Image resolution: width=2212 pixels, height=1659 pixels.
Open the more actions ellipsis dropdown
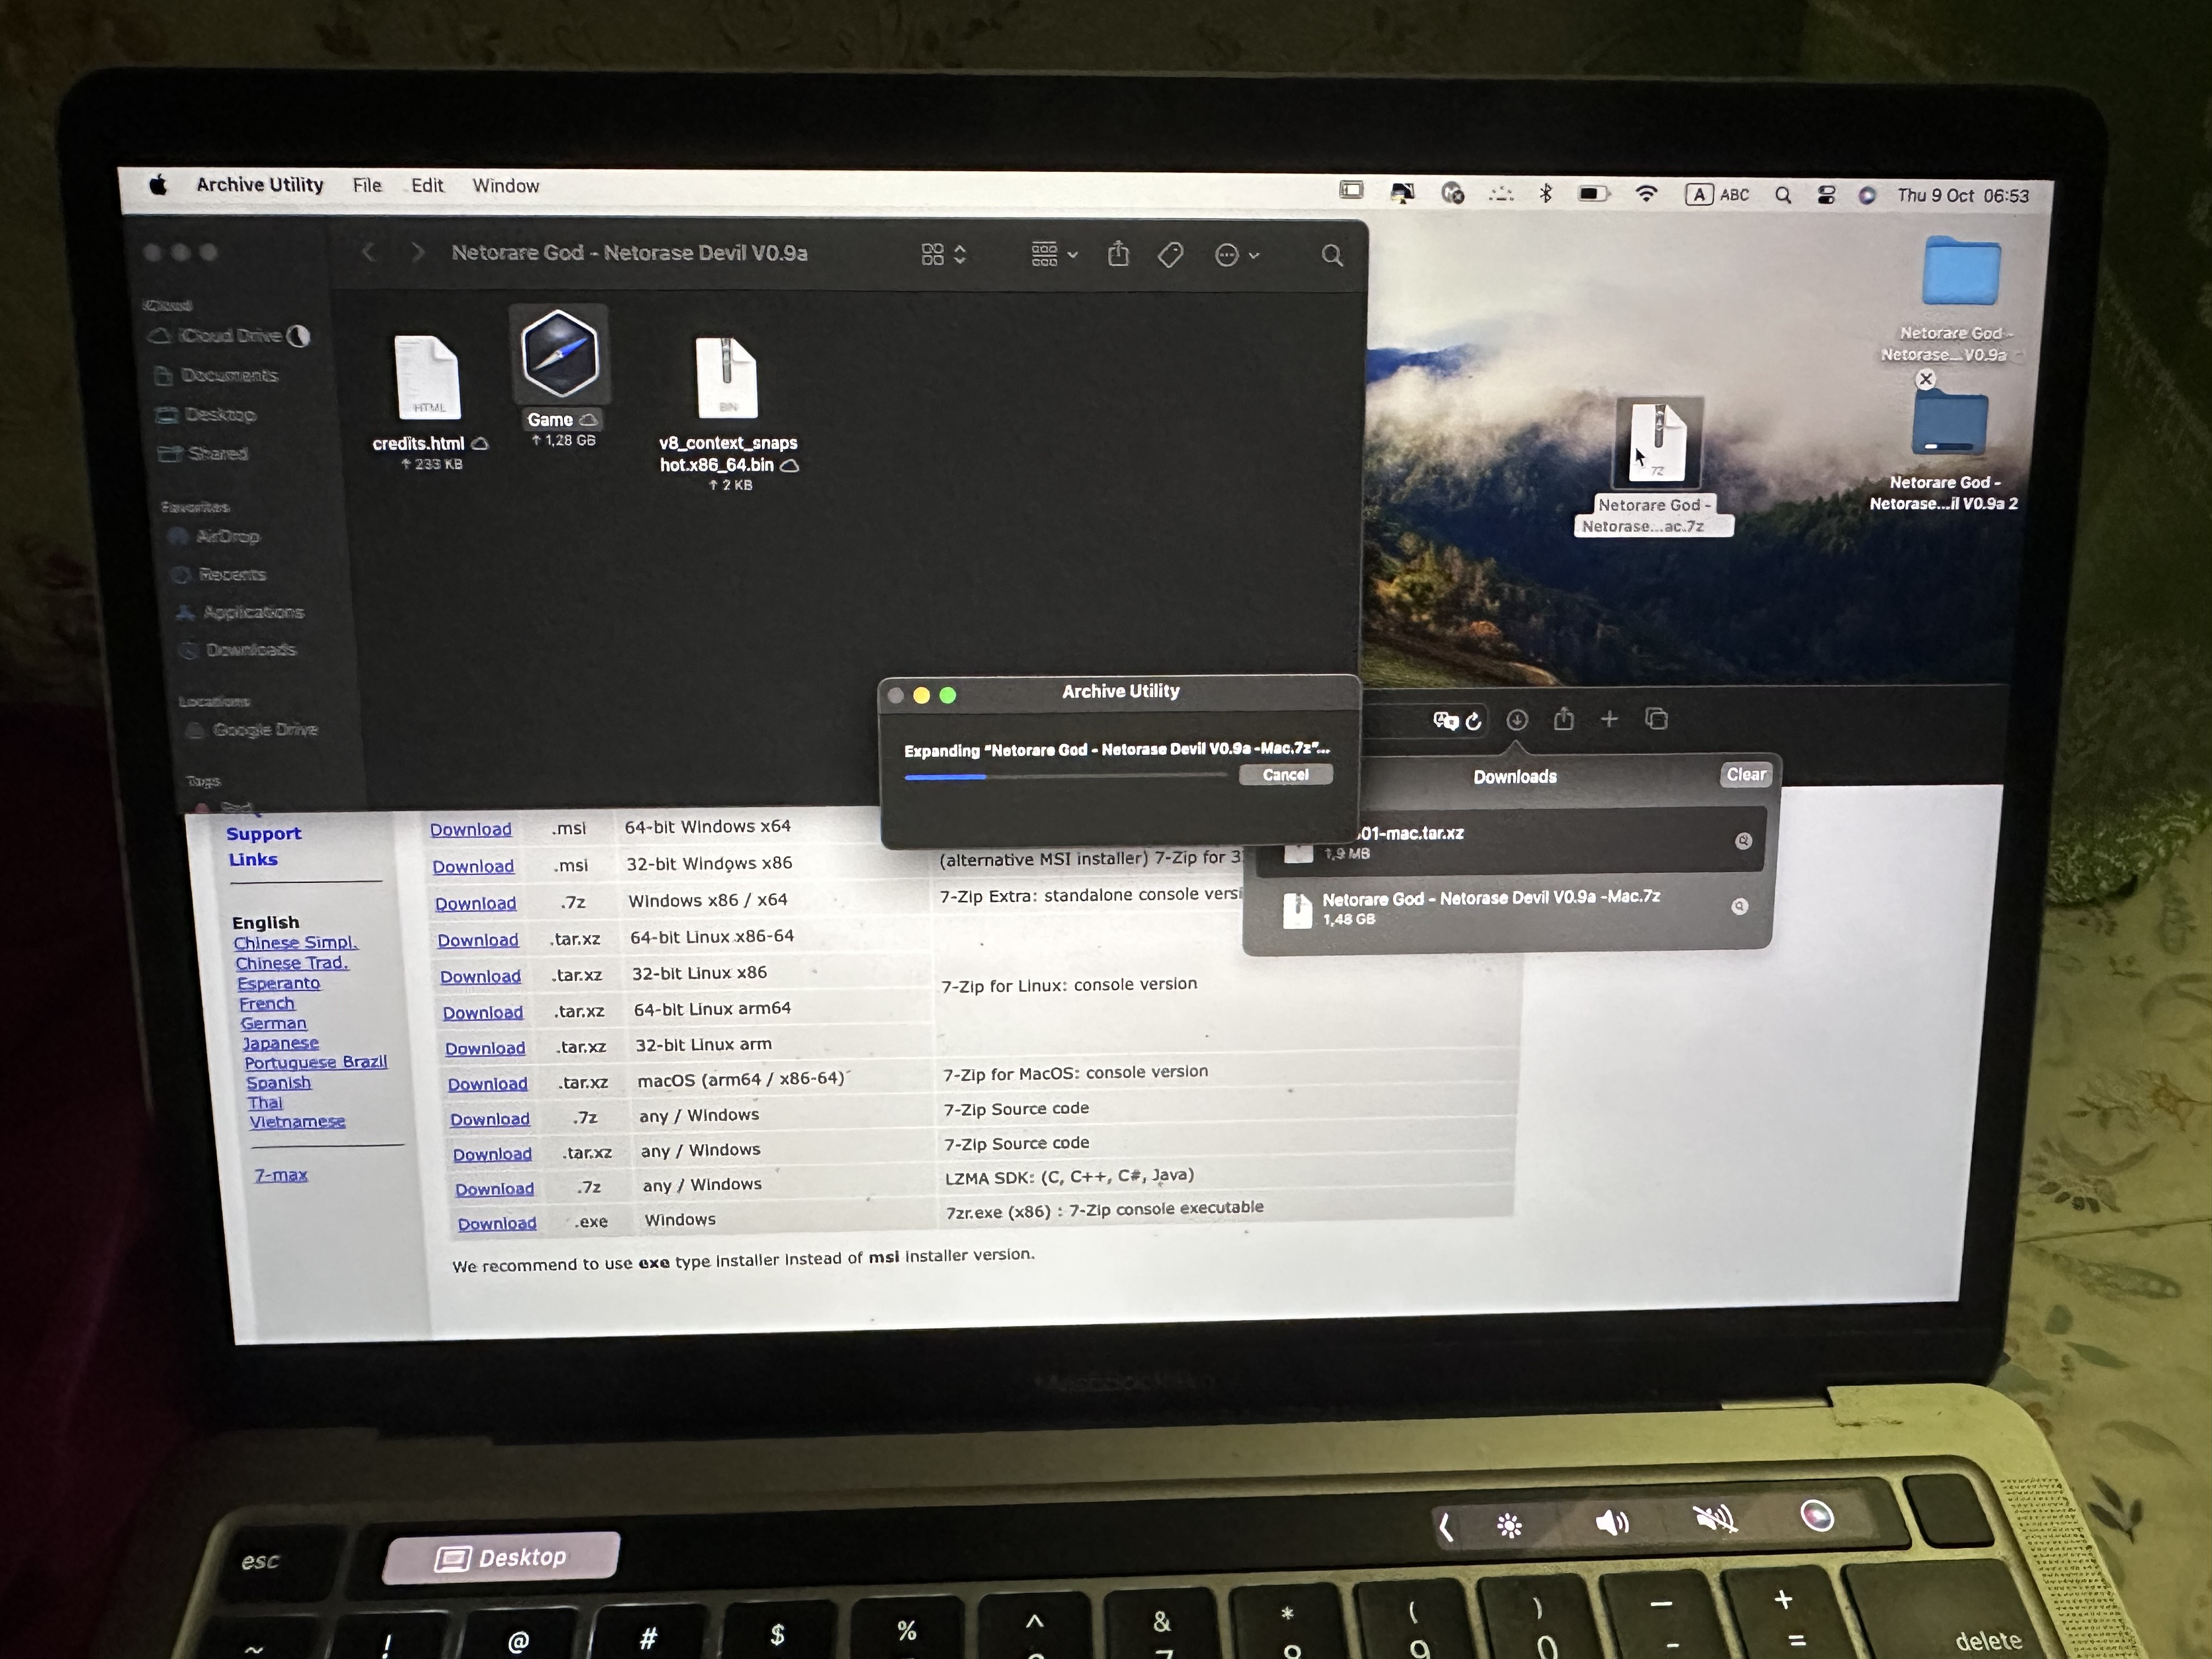(x=1236, y=256)
